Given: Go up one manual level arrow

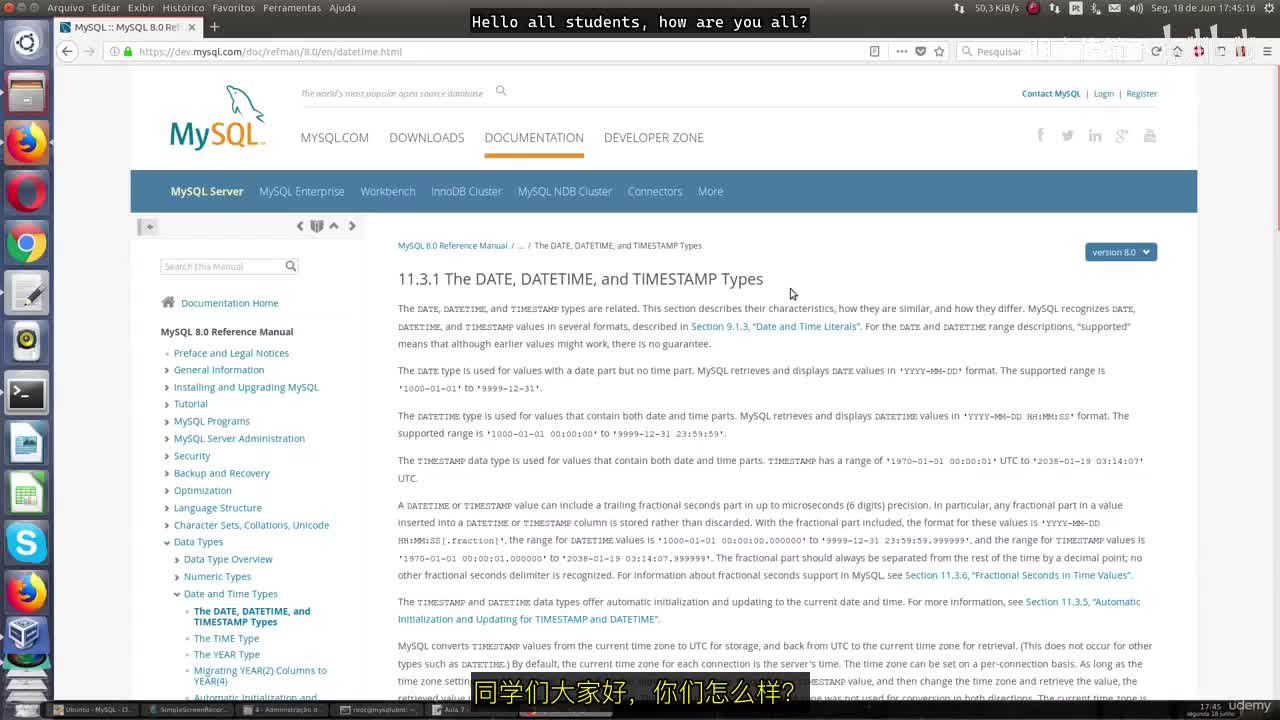Looking at the screenshot, I should 334,226.
